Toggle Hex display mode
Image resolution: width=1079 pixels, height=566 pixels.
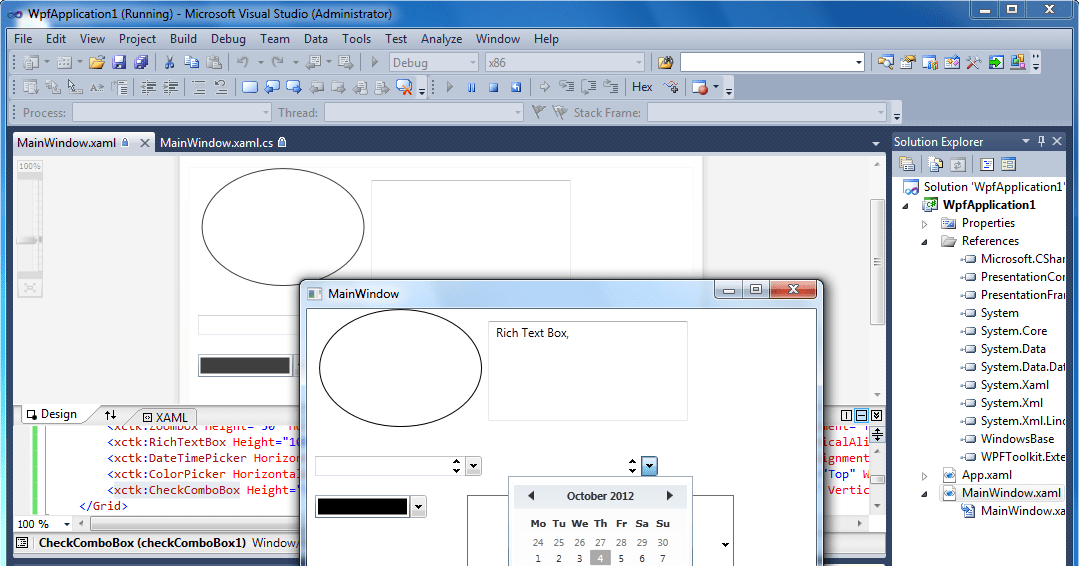pos(642,87)
